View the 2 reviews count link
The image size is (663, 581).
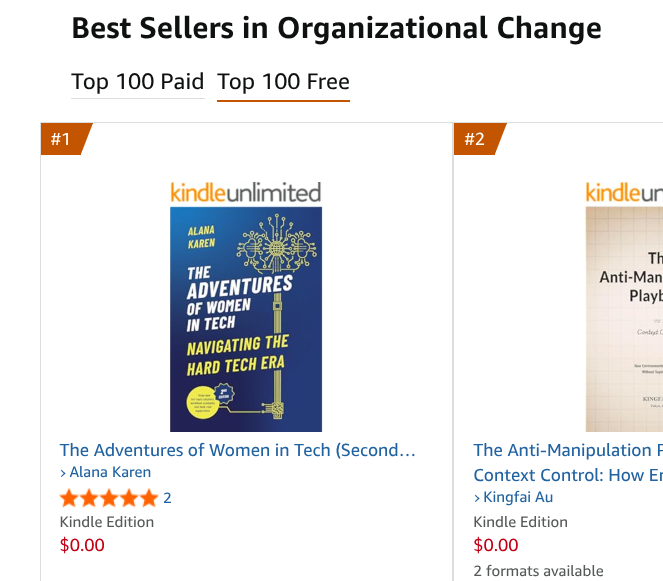167,498
